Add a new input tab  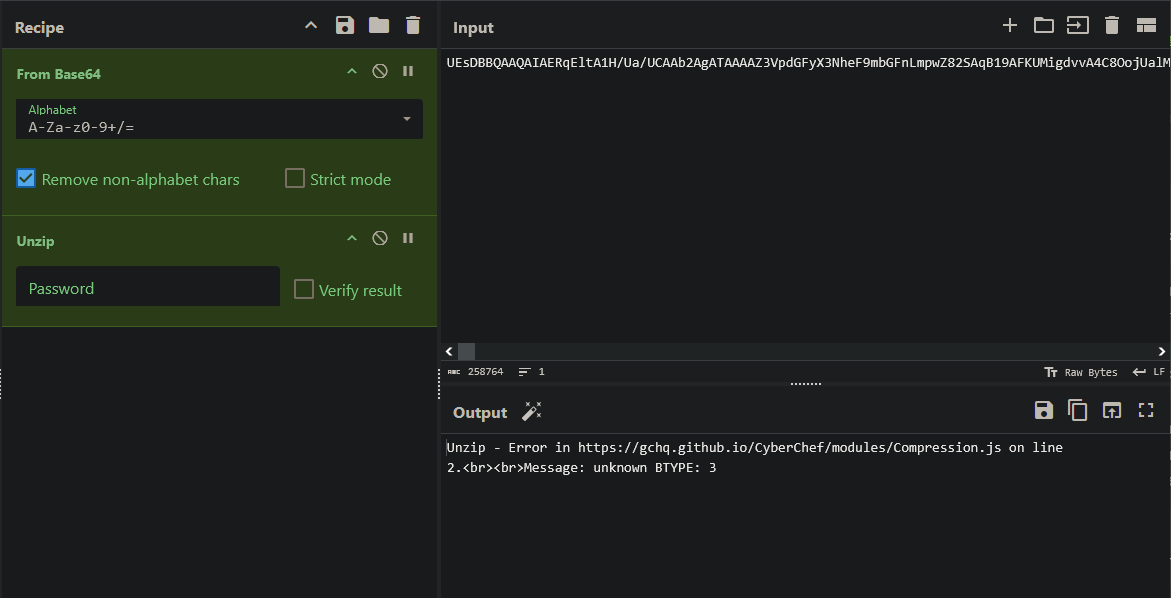(x=1010, y=26)
